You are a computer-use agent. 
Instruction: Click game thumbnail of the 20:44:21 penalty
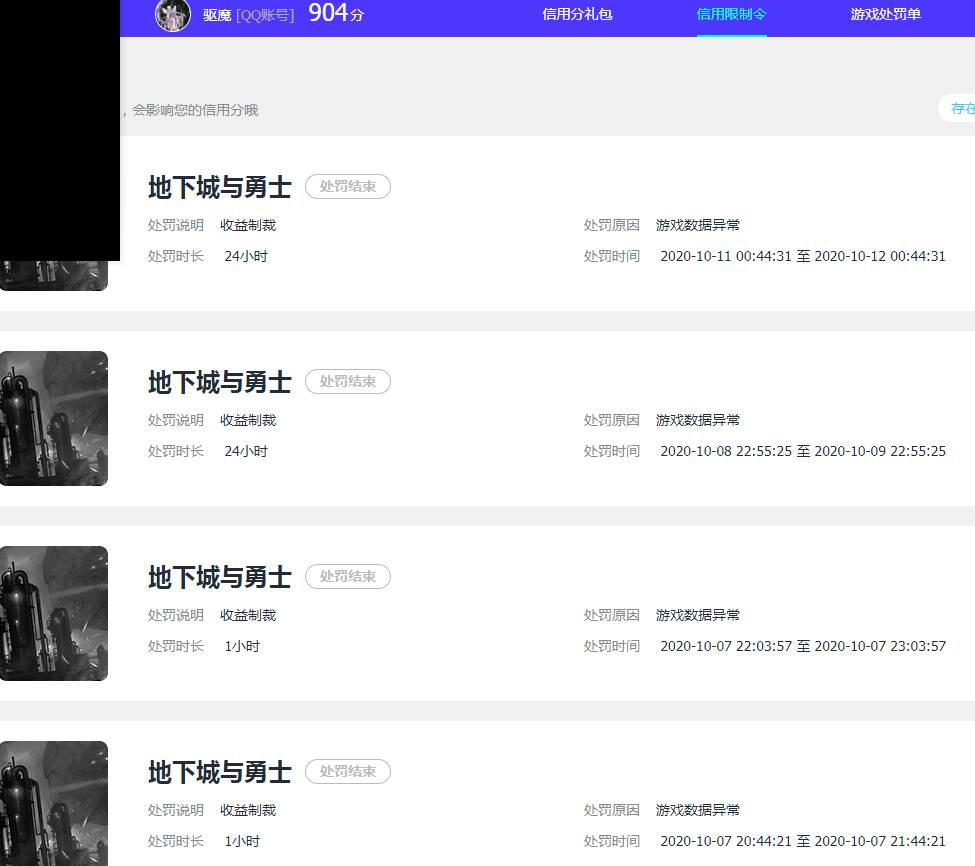54,802
